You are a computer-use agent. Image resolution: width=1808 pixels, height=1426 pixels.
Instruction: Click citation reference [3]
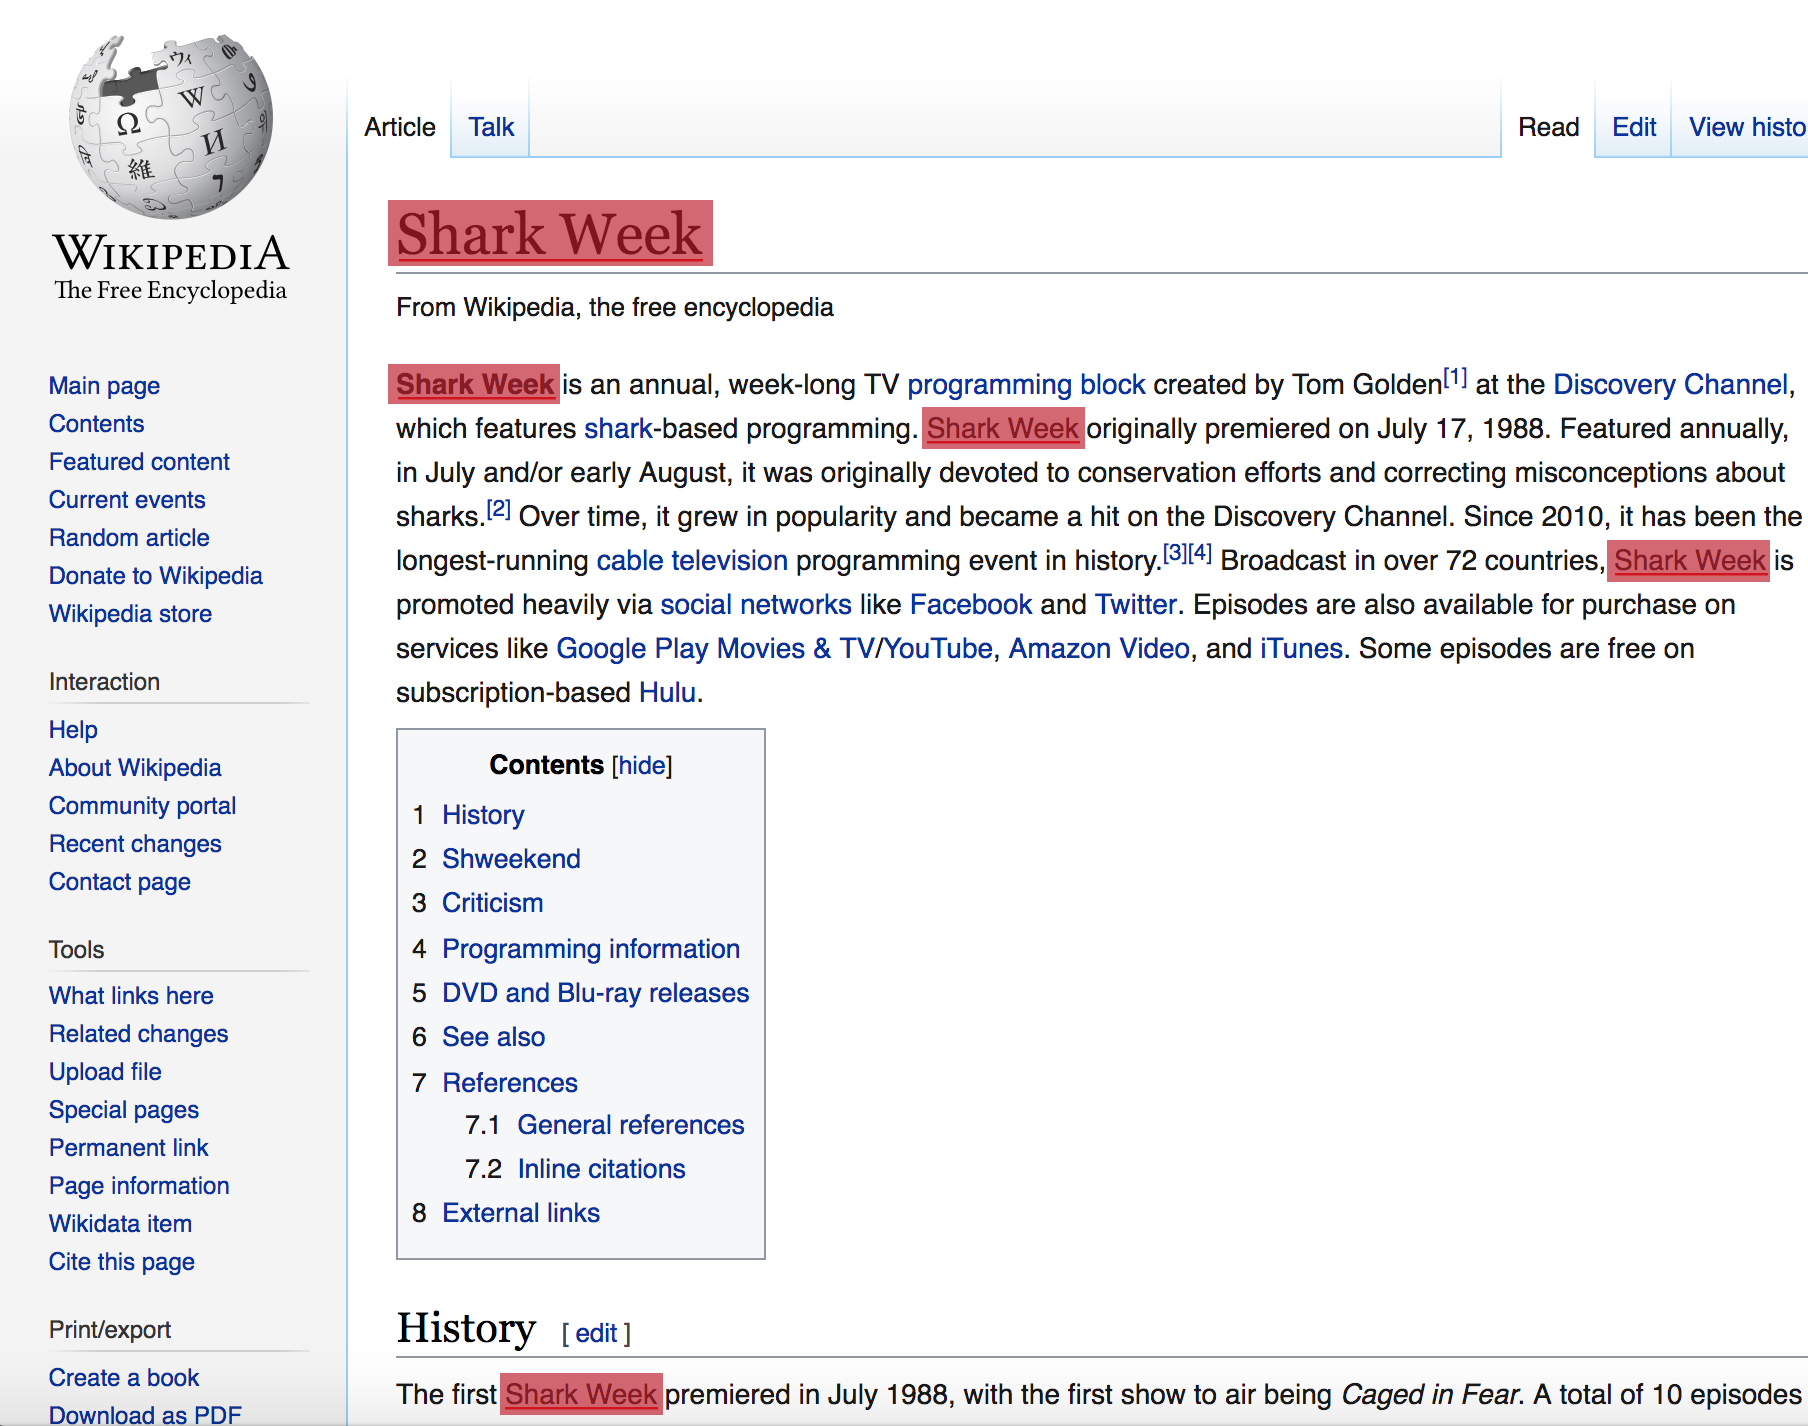[1174, 553]
